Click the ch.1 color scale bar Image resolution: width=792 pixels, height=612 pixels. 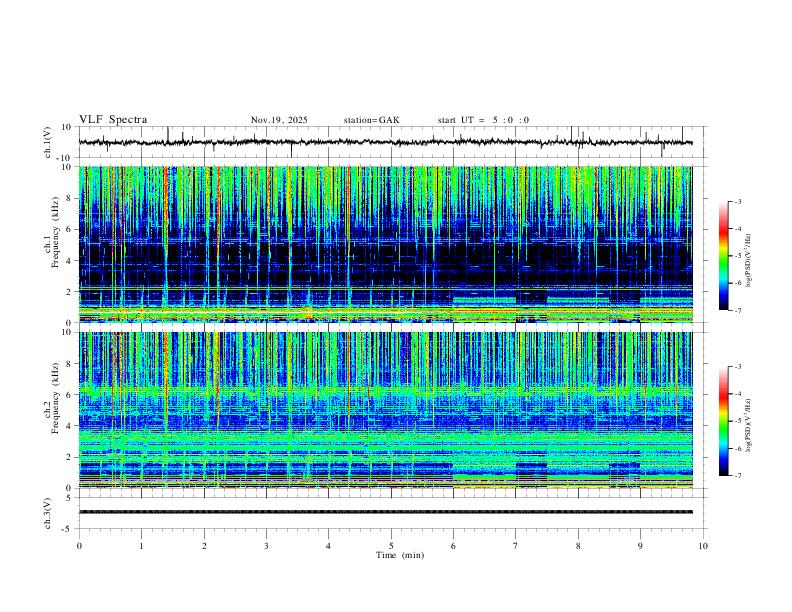click(723, 256)
